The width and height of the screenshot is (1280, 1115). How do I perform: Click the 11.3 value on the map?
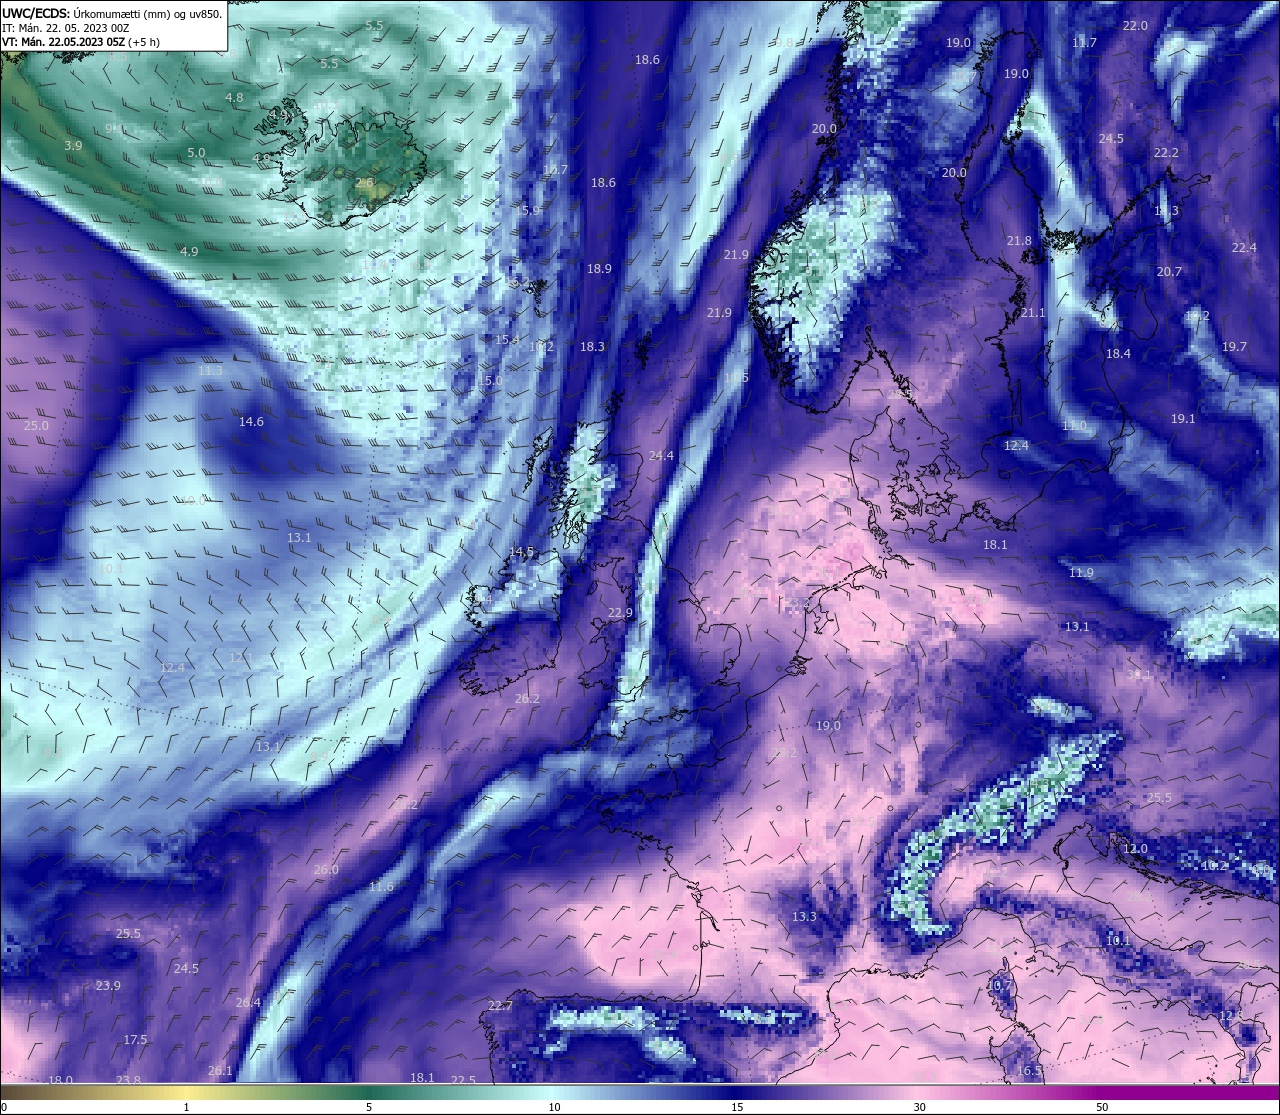(210, 371)
